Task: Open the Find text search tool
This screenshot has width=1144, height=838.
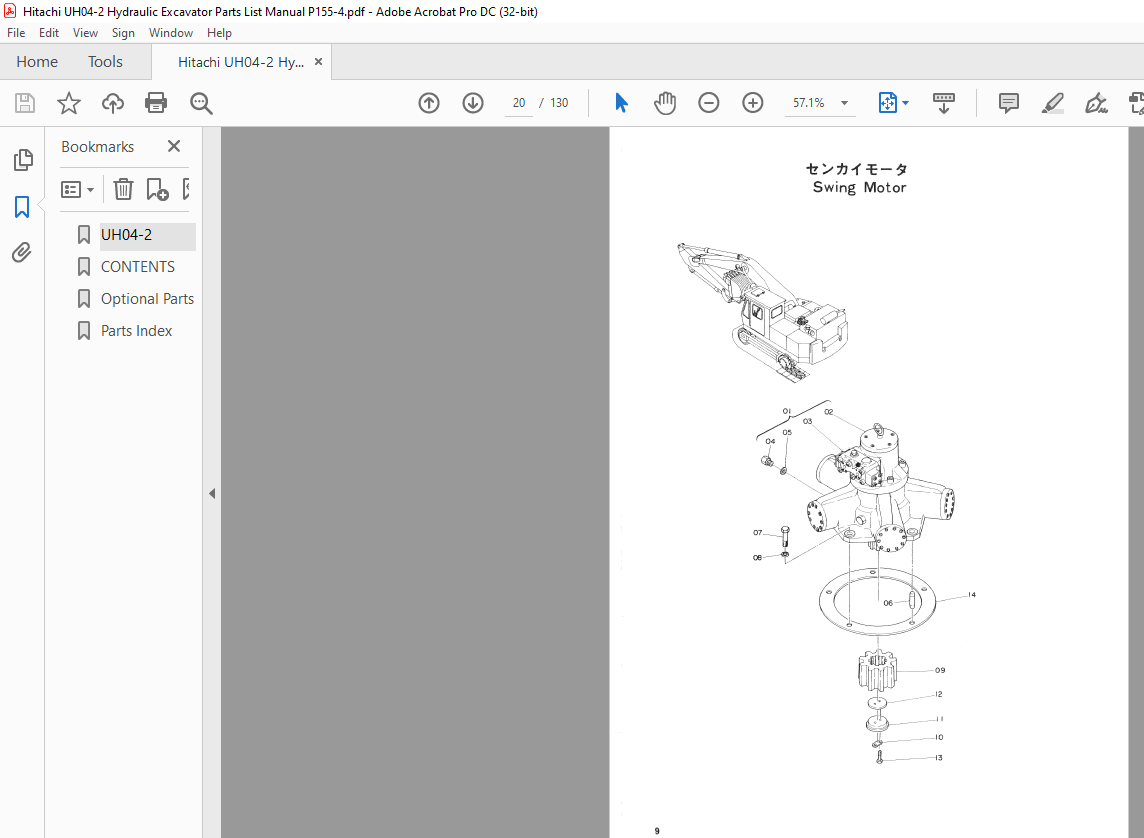Action: [x=201, y=104]
